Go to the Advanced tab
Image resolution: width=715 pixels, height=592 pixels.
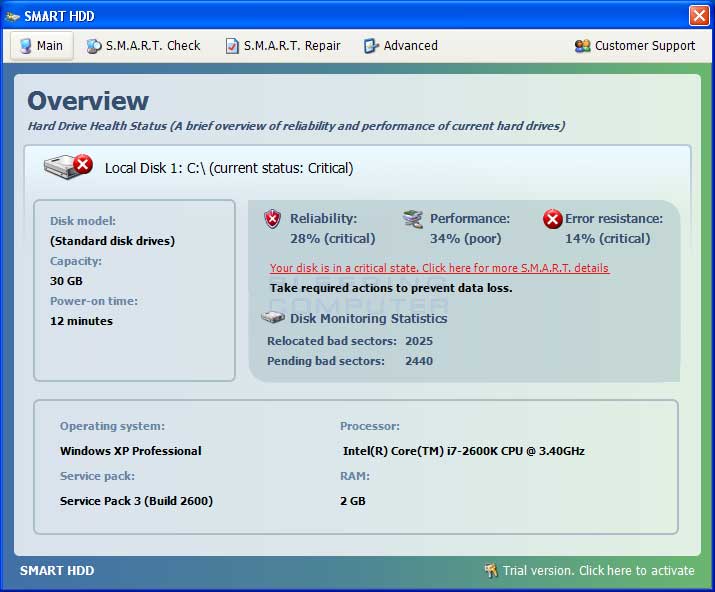pyautogui.click(x=401, y=46)
